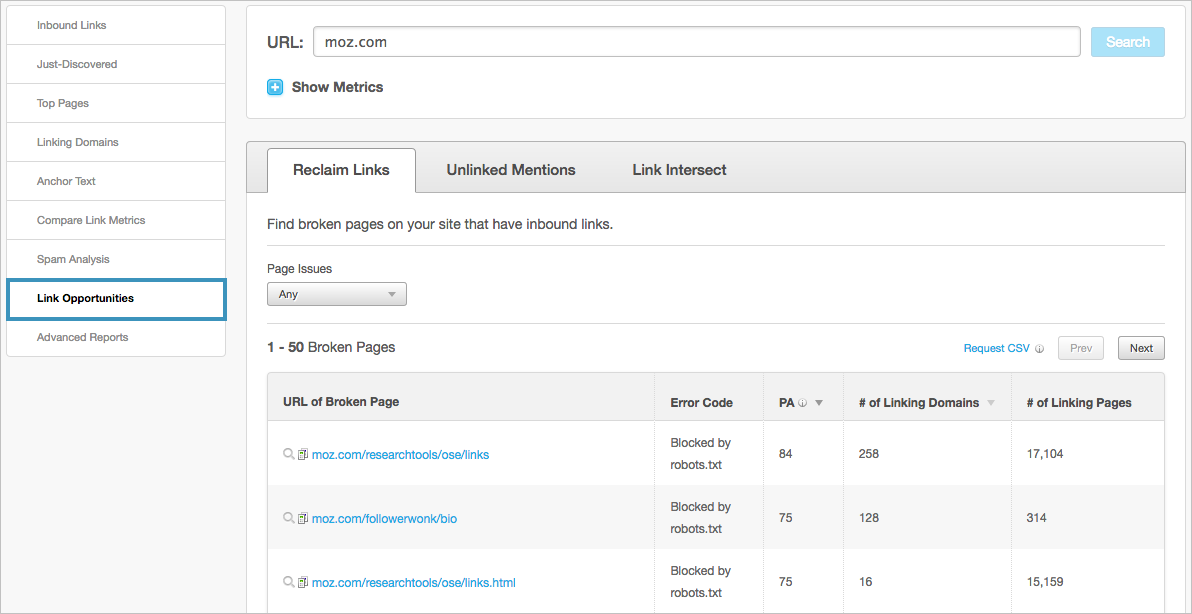Go to Just-Discovered in the sidebar
The height and width of the screenshot is (614, 1192).
coord(116,65)
